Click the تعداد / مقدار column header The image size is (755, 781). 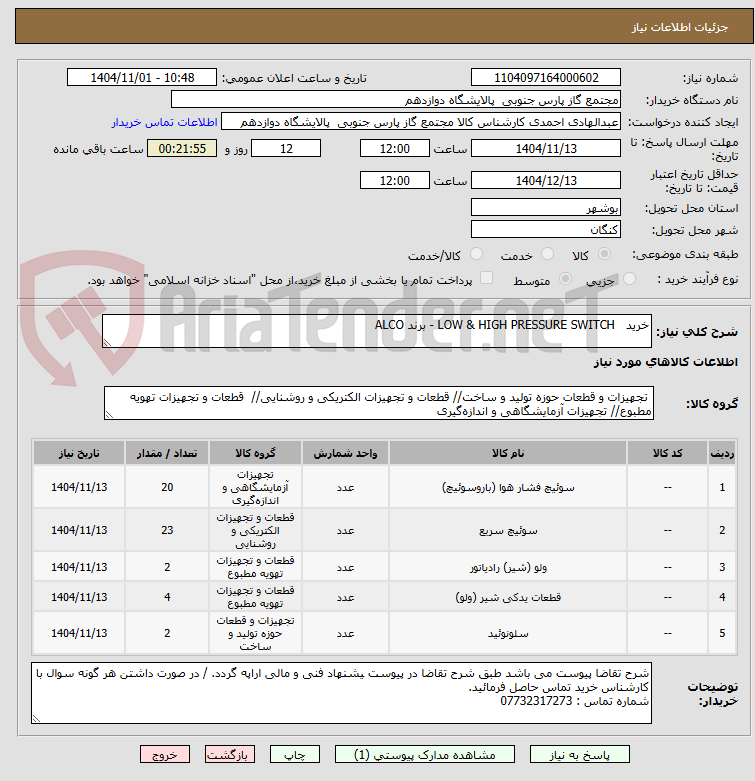tap(167, 453)
